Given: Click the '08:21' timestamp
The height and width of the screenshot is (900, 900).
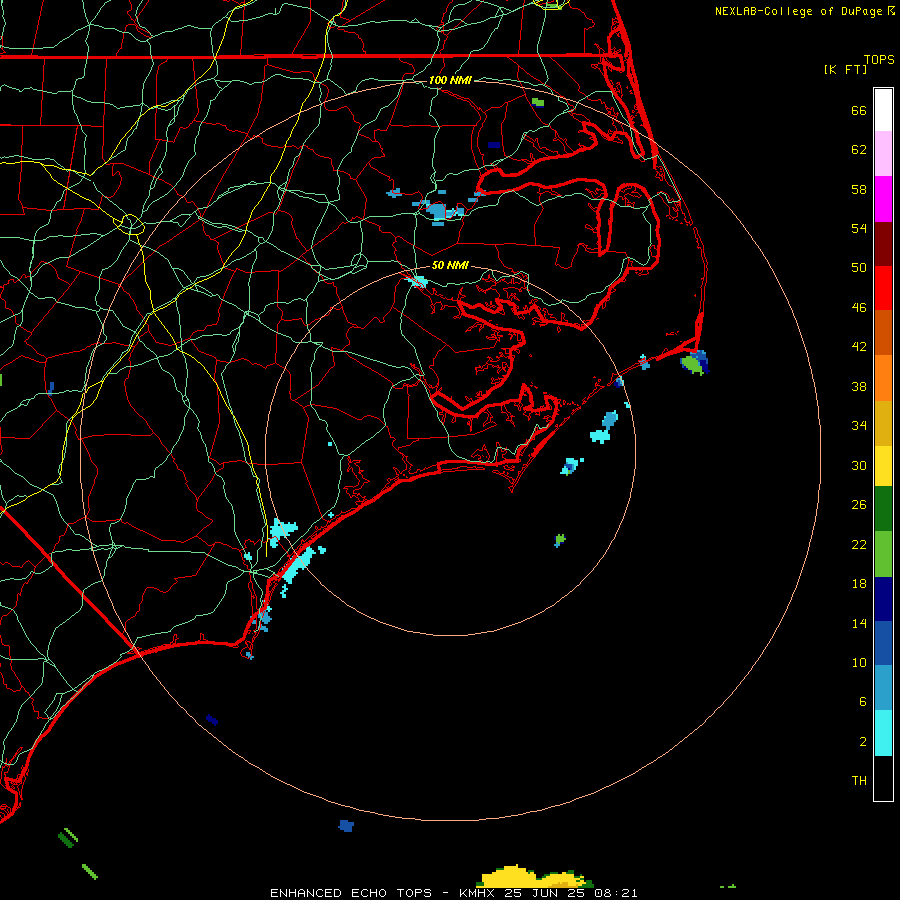Looking at the screenshot, I should click(x=616, y=893).
